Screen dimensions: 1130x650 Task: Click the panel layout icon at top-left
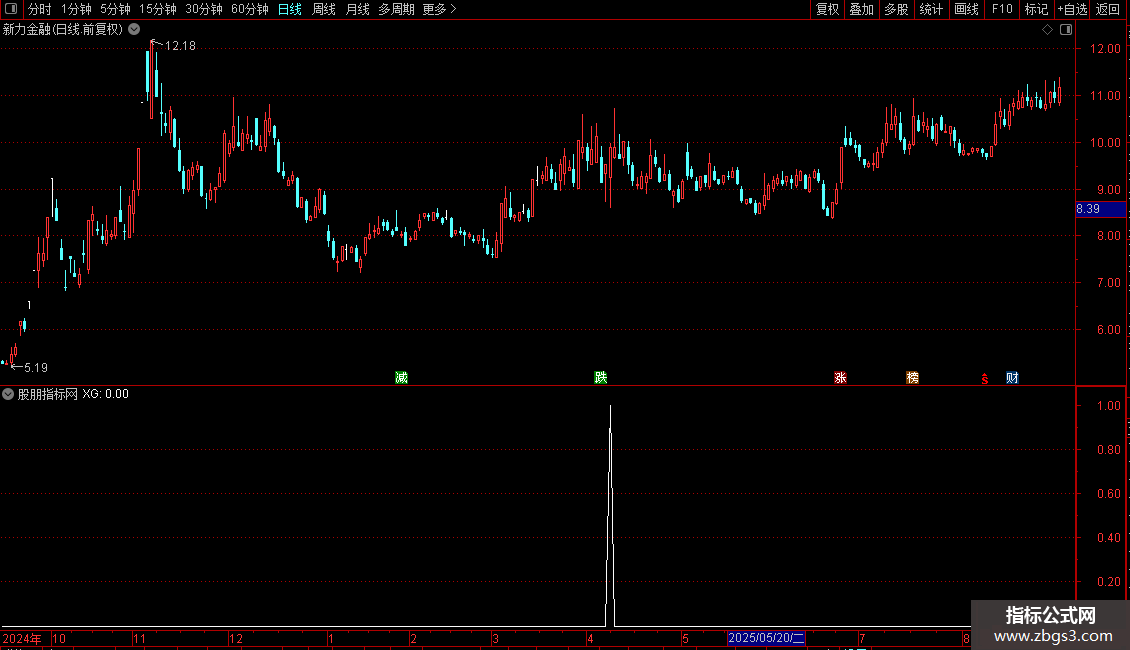click(x=11, y=9)
